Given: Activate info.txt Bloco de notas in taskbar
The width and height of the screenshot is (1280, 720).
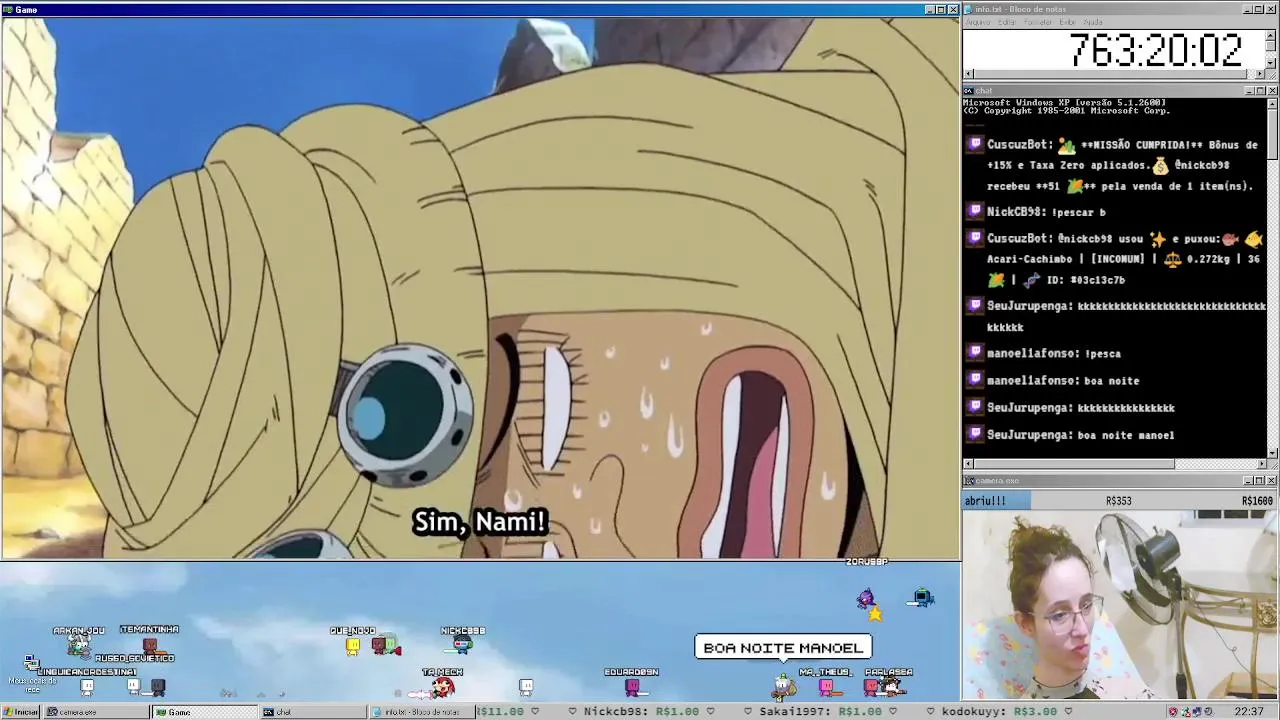Looking at the screenshot, I should click(x=421, y=712).
